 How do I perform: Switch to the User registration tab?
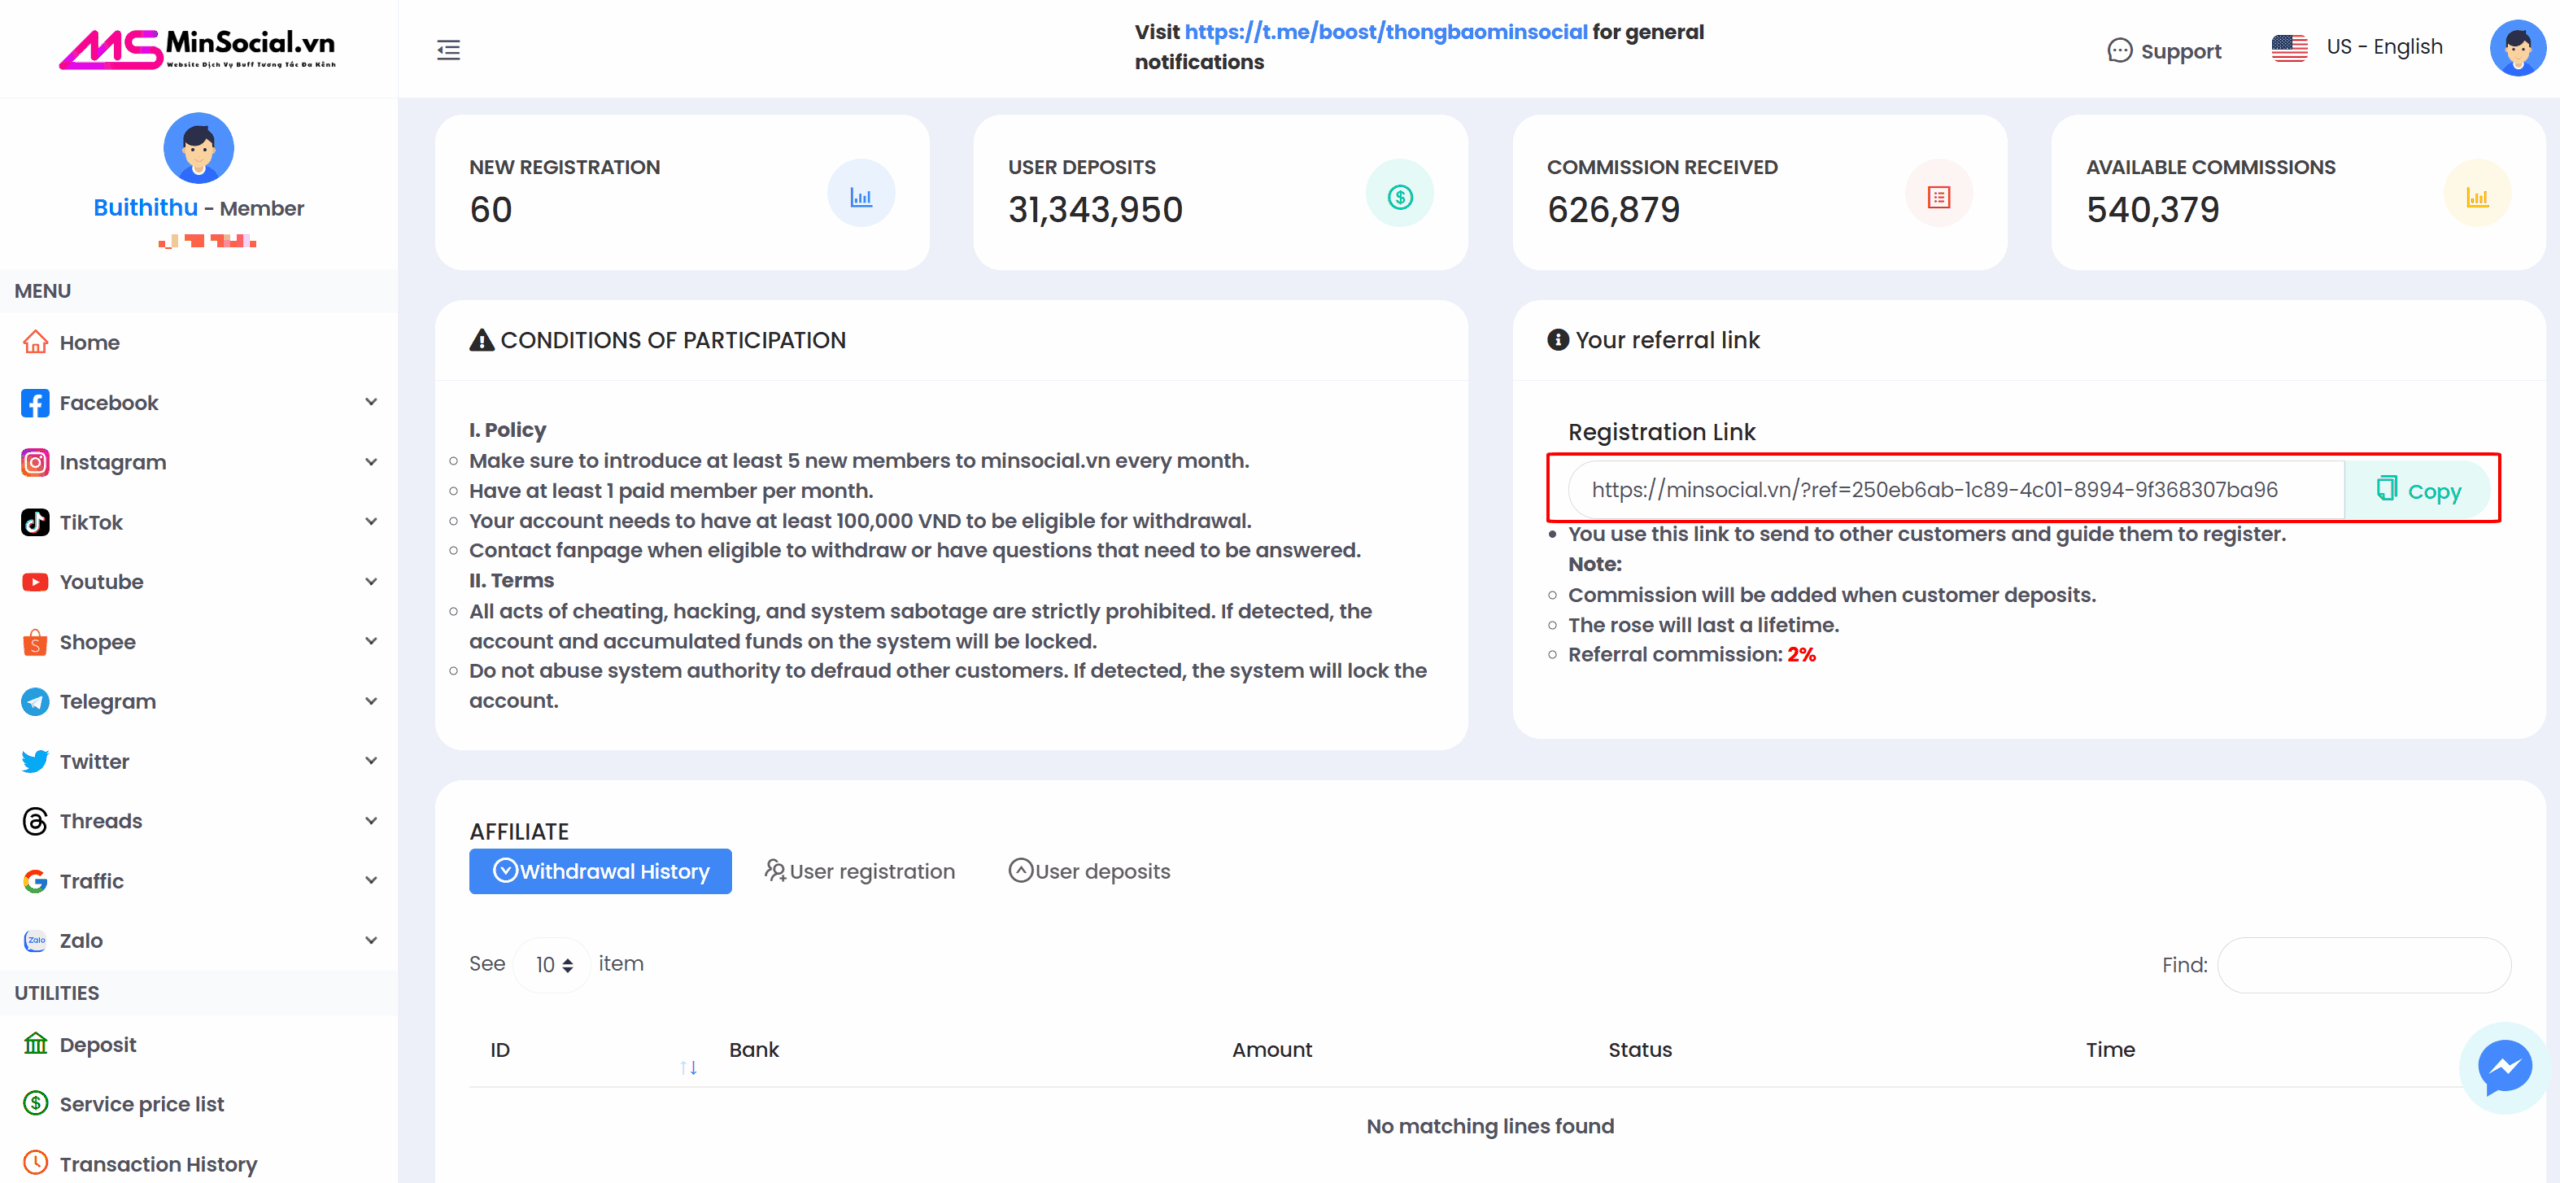click(859, 872)
